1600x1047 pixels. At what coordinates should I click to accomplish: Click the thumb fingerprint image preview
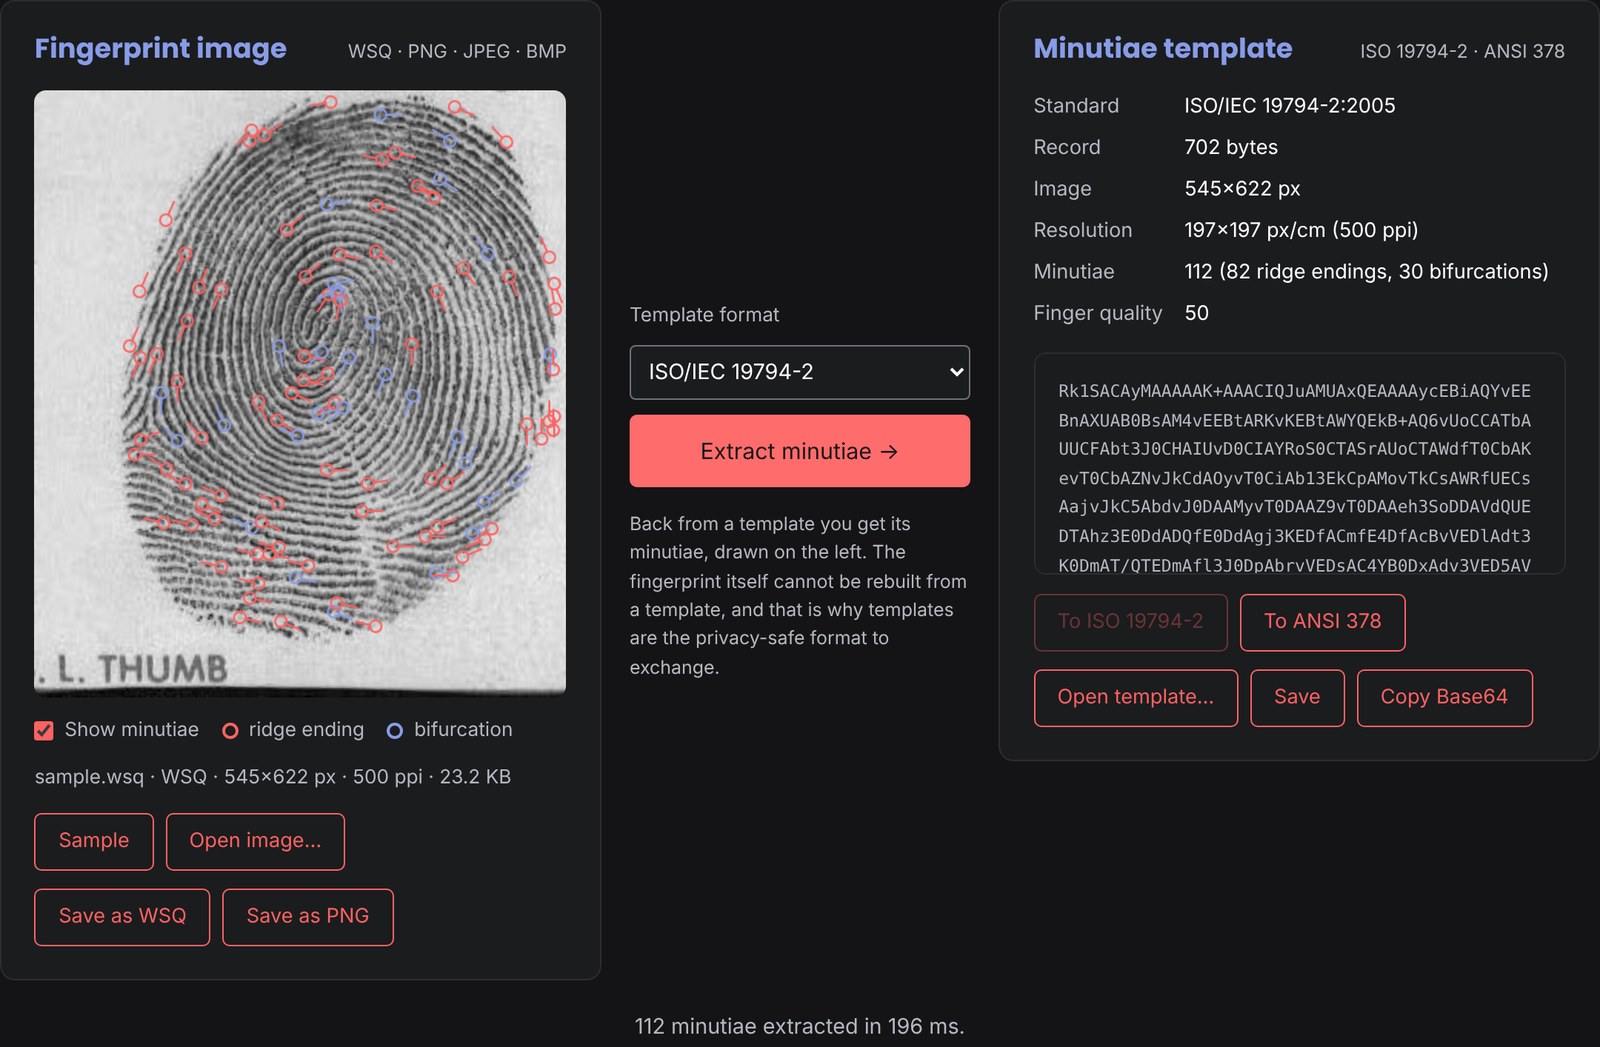pyautogui.click(x=300, y=392)
